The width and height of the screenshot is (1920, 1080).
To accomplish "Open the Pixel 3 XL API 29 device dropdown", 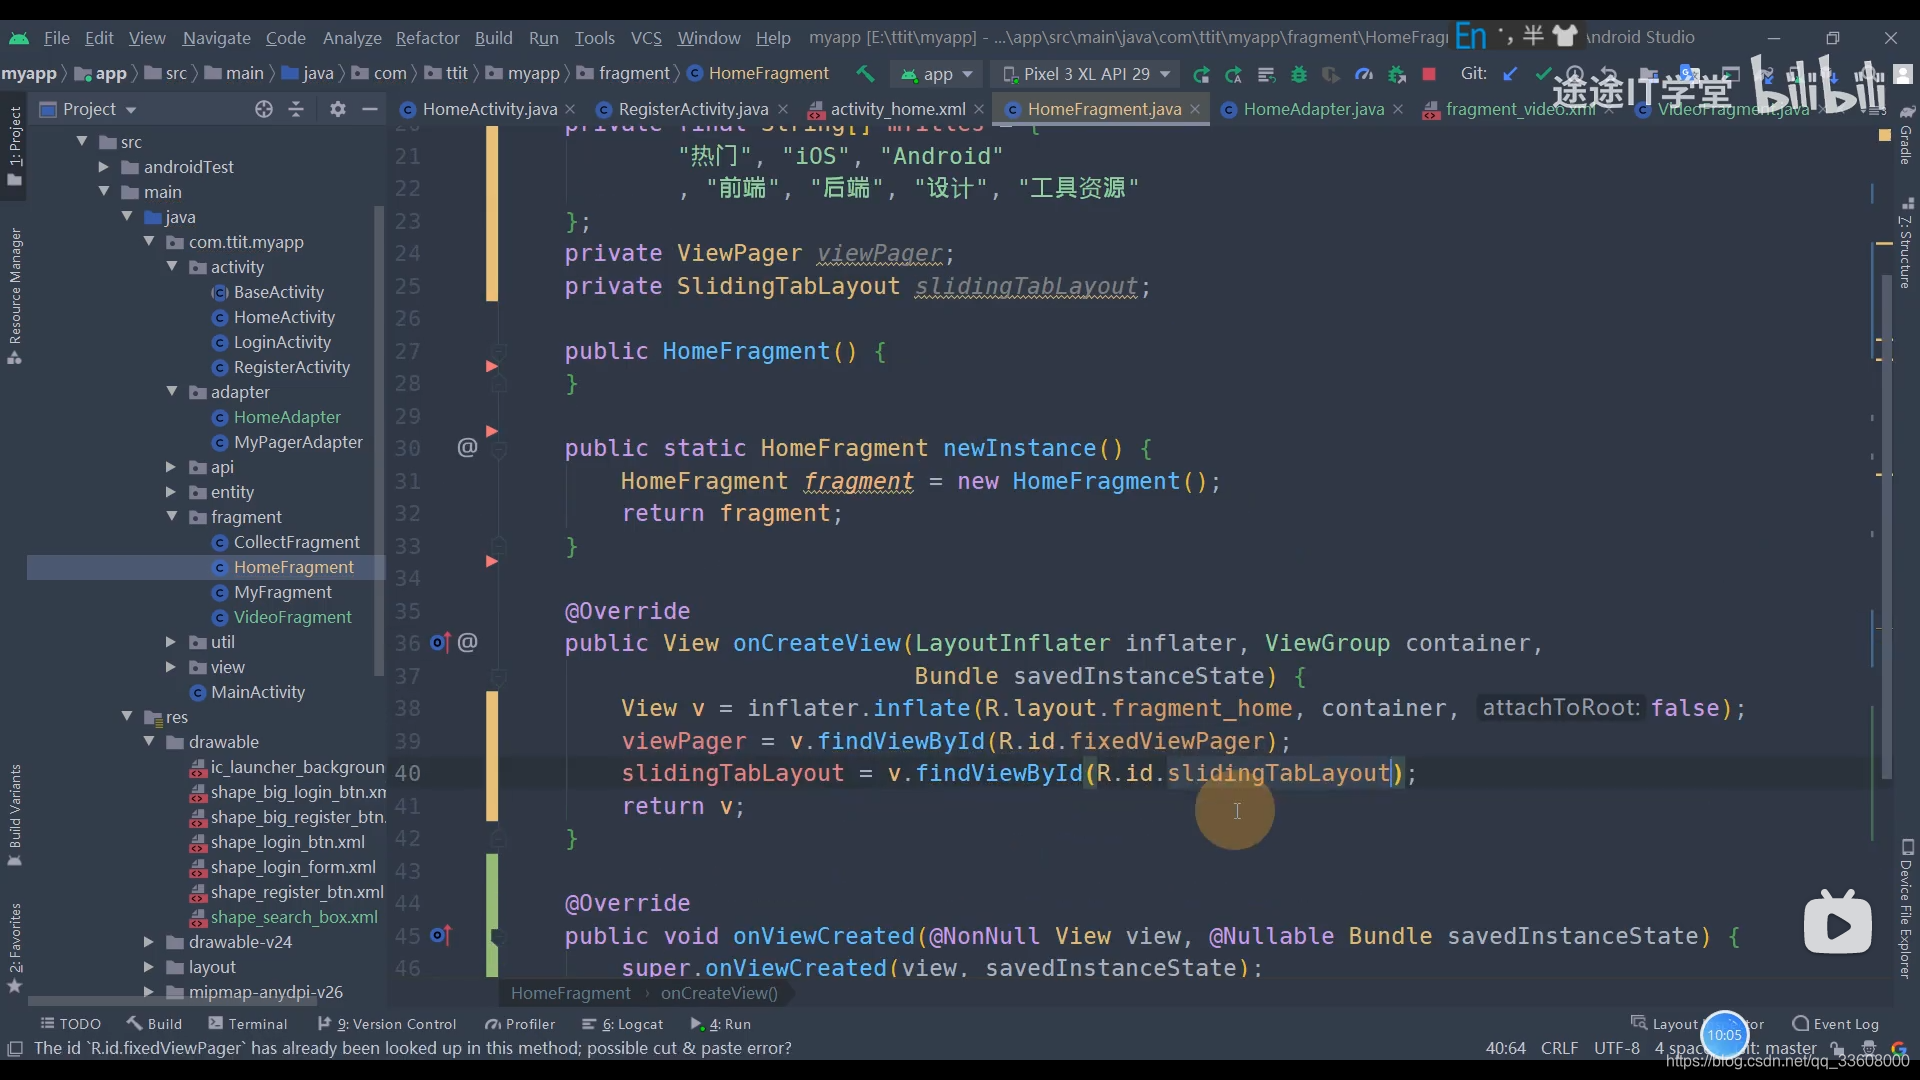I will 1086,74.
